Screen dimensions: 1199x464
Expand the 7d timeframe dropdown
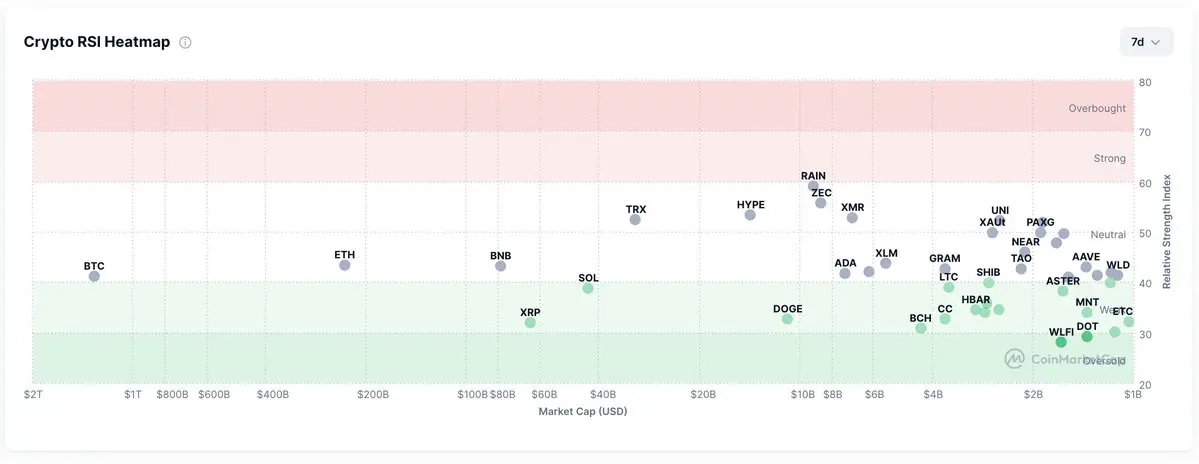pyautogui.click(x=1146, y=42)
